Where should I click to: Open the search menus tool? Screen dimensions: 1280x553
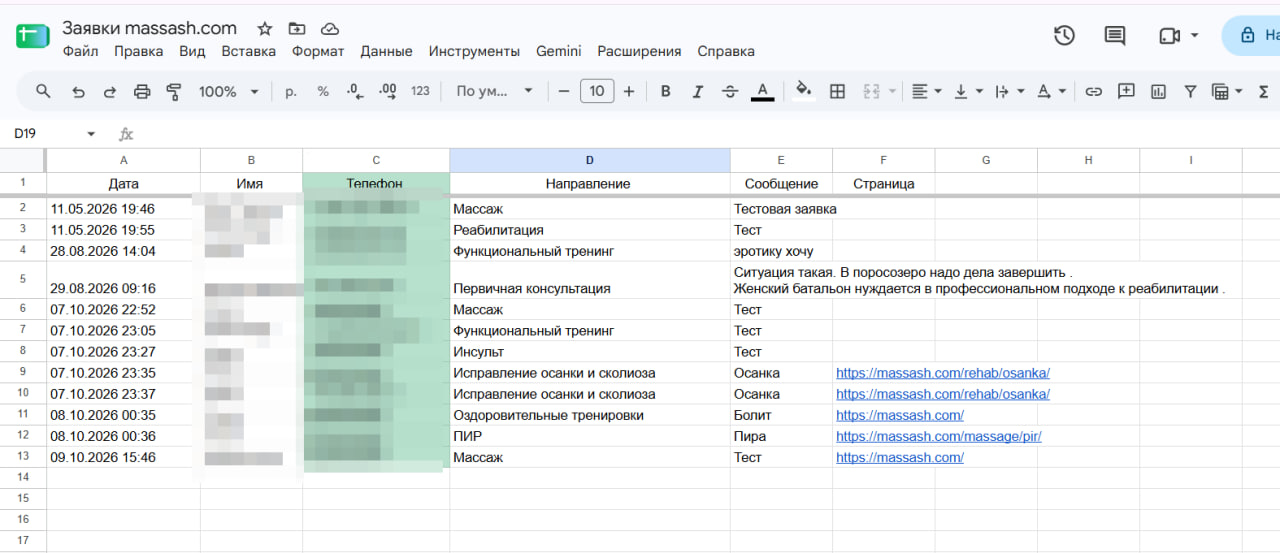(43, 91)
